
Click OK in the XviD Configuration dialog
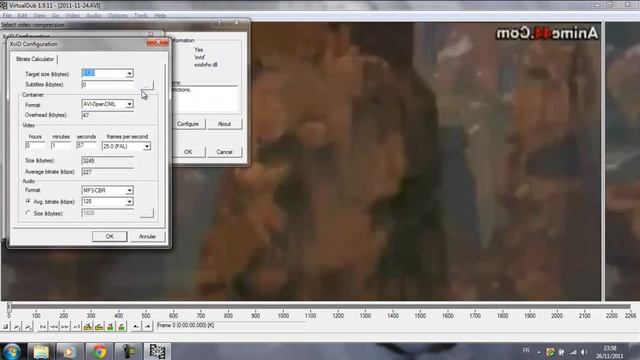coord(110,236)
